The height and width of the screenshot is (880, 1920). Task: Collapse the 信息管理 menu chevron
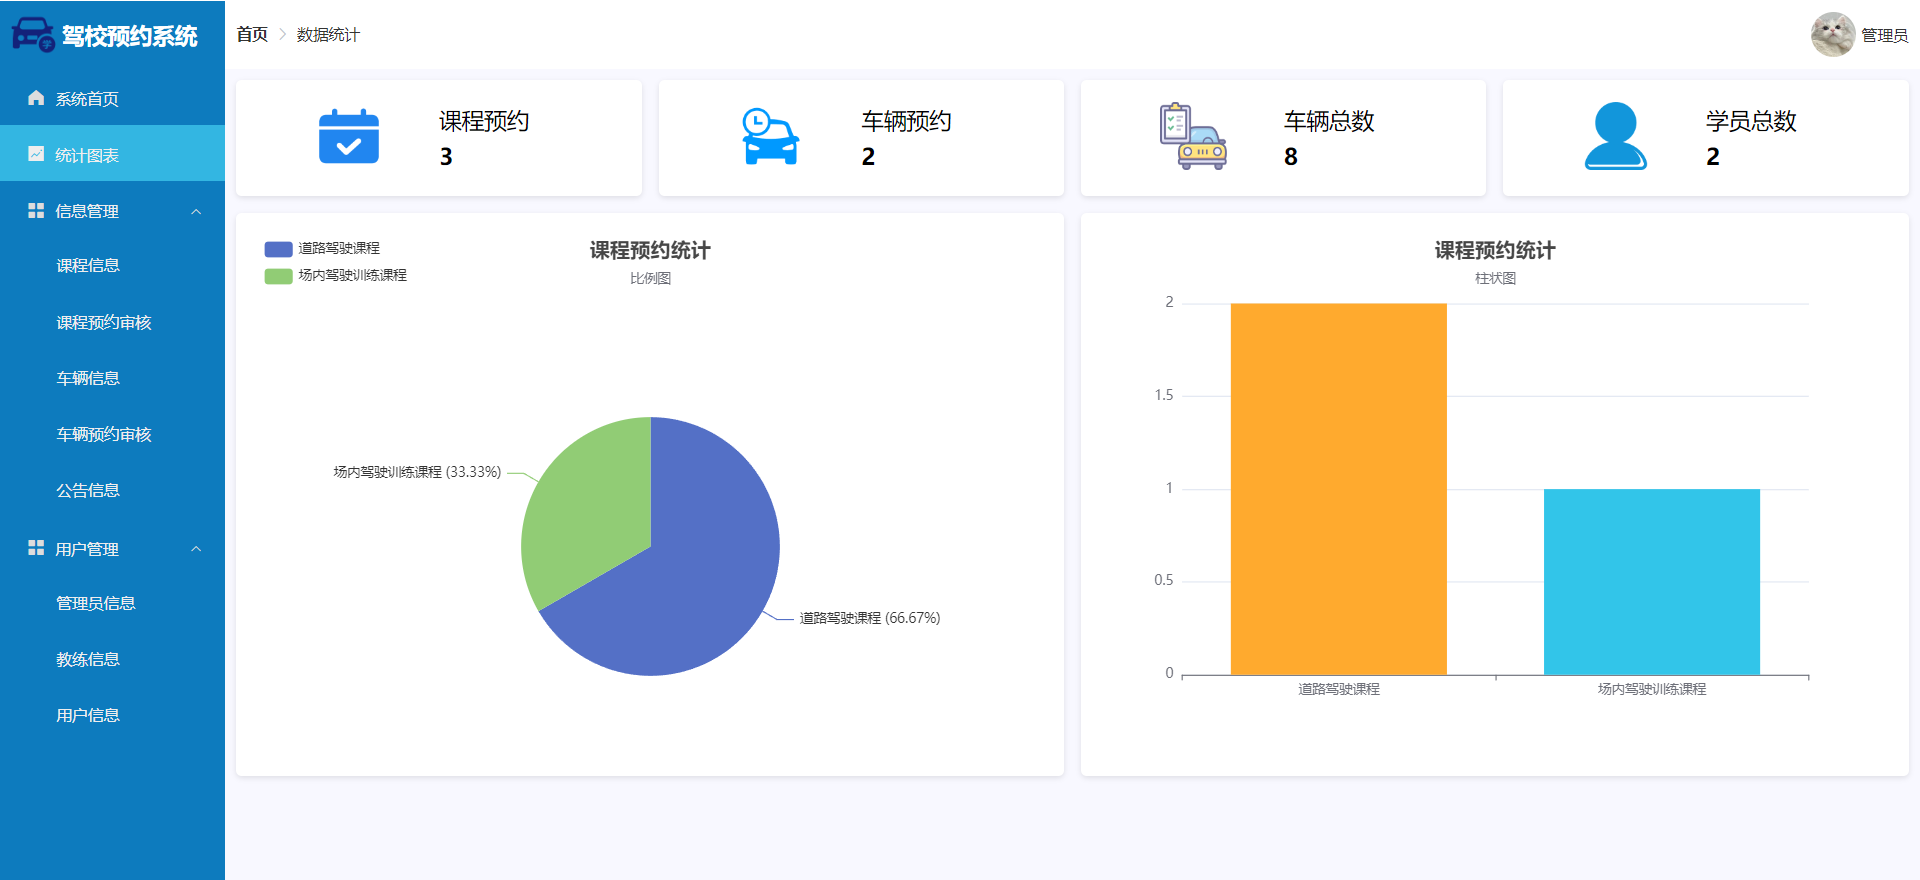(196, 211)
